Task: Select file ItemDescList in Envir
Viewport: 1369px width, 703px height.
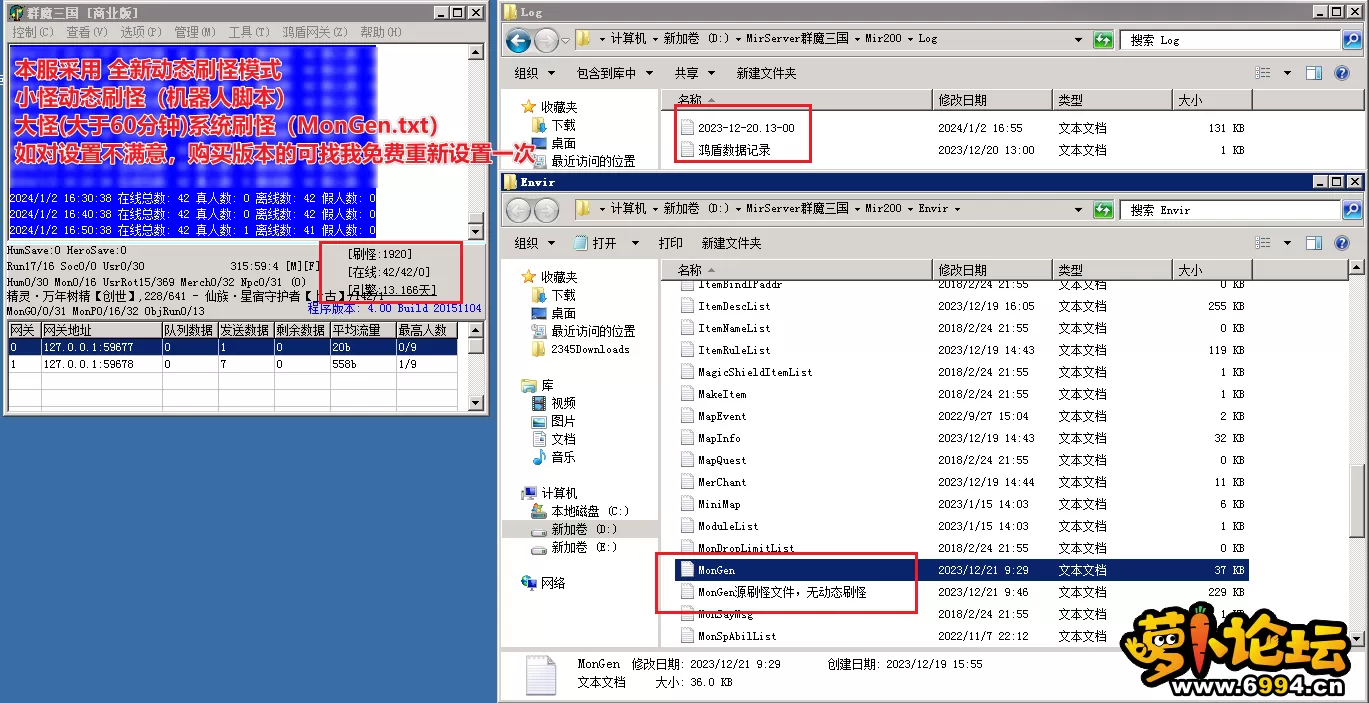Action: [726, 306]
